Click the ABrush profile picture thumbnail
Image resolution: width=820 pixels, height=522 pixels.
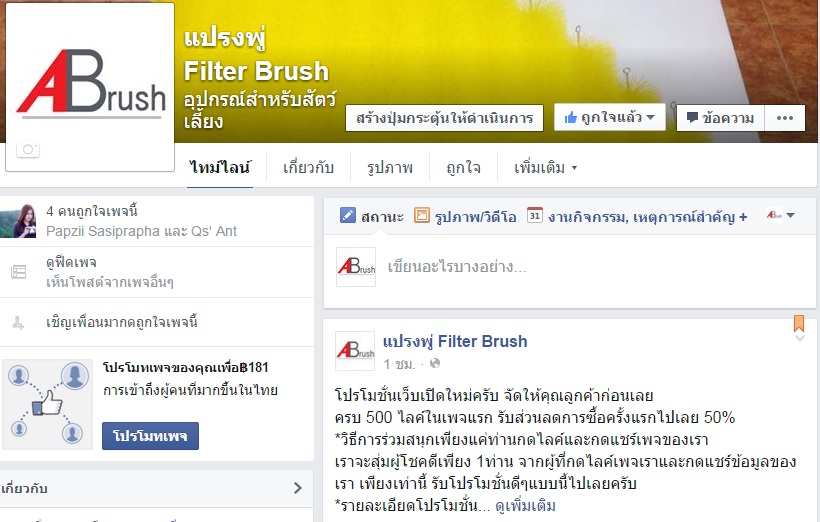pos(89,87)
